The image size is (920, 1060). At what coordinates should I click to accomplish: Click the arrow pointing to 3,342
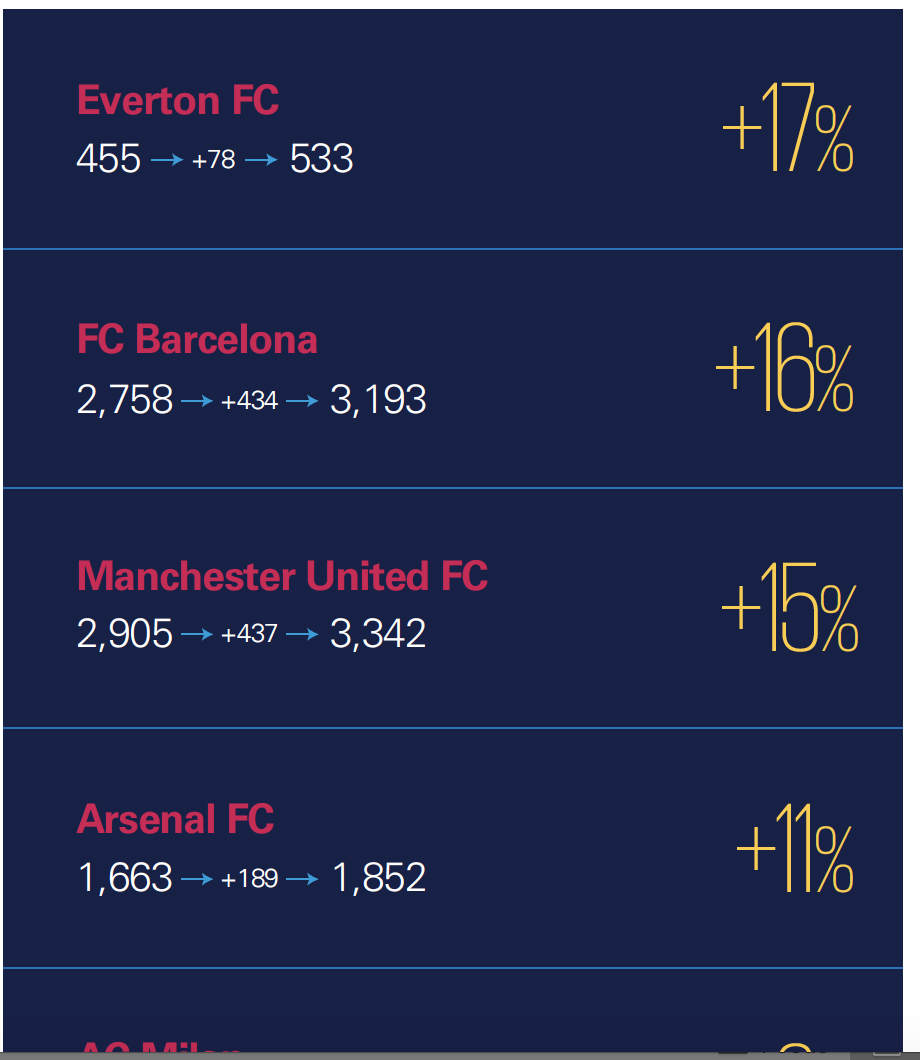(x=302, y=634)
